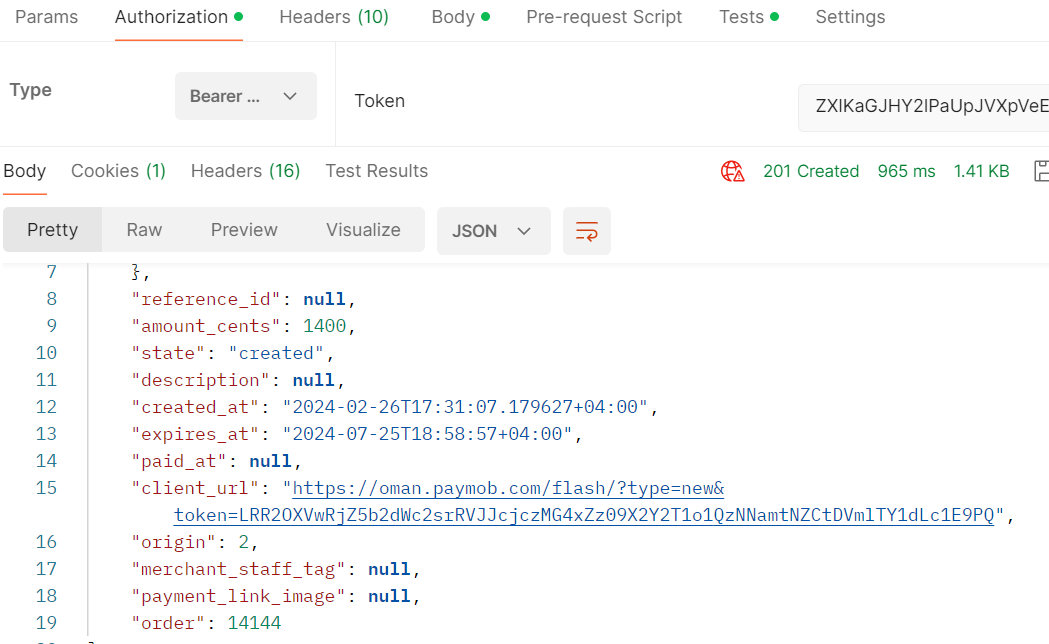Open the Tests tab
The height and width of the screenshot is (644, 1049).
point(742,17)
